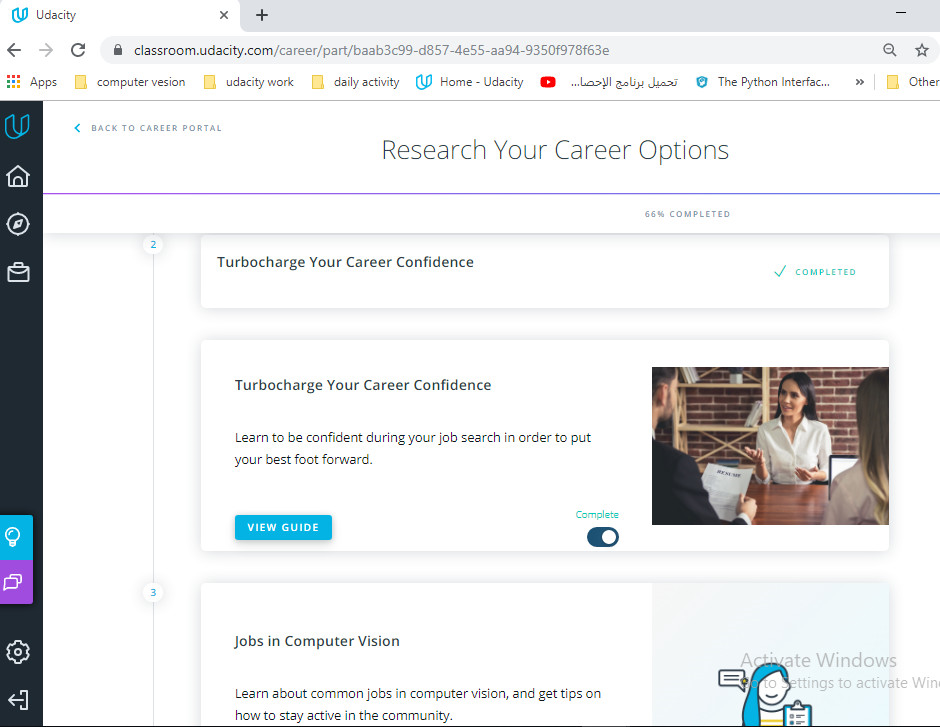Screen dimensions: 940x727
Task: Click BACK TO CAREER PORTAL link
Action: pyautogui.click(x=147, y=127)
